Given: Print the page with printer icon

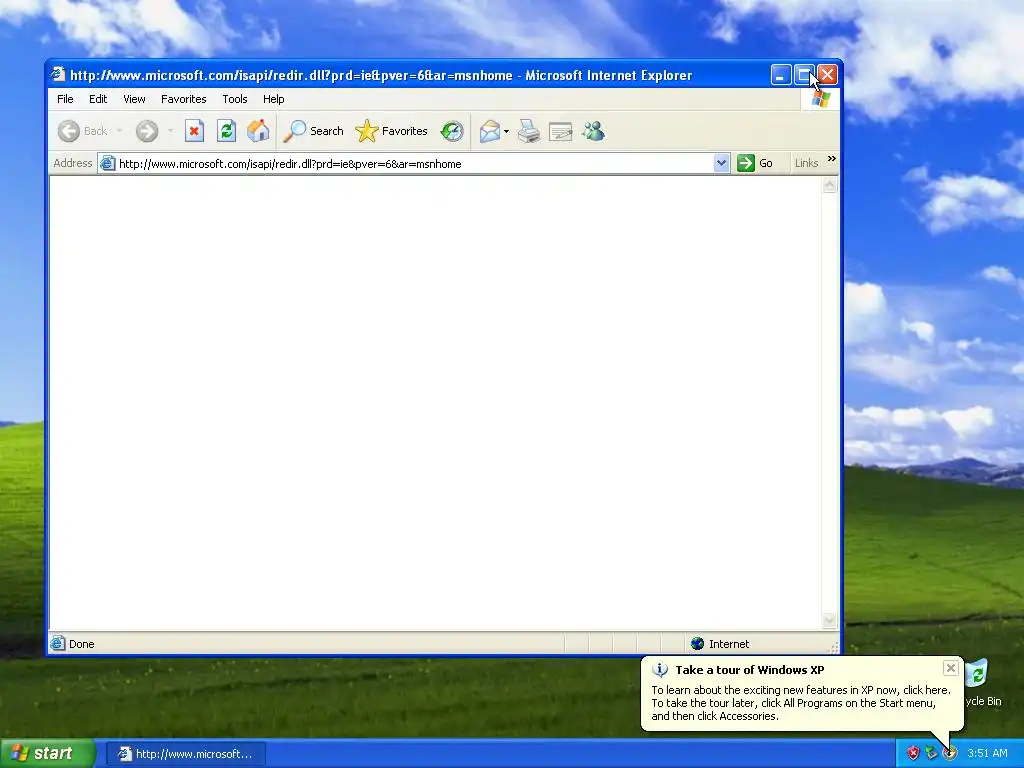Looking at the screenshot, I should click(528, 131).
